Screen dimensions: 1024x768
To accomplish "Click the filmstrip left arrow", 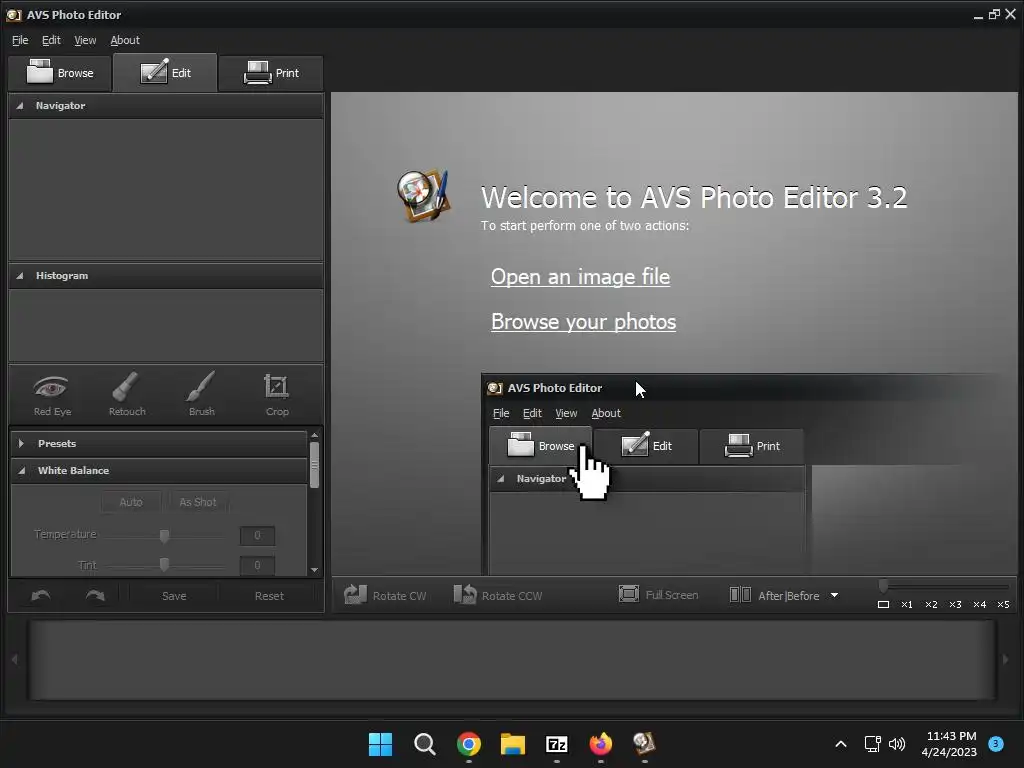I will point(14,660).
